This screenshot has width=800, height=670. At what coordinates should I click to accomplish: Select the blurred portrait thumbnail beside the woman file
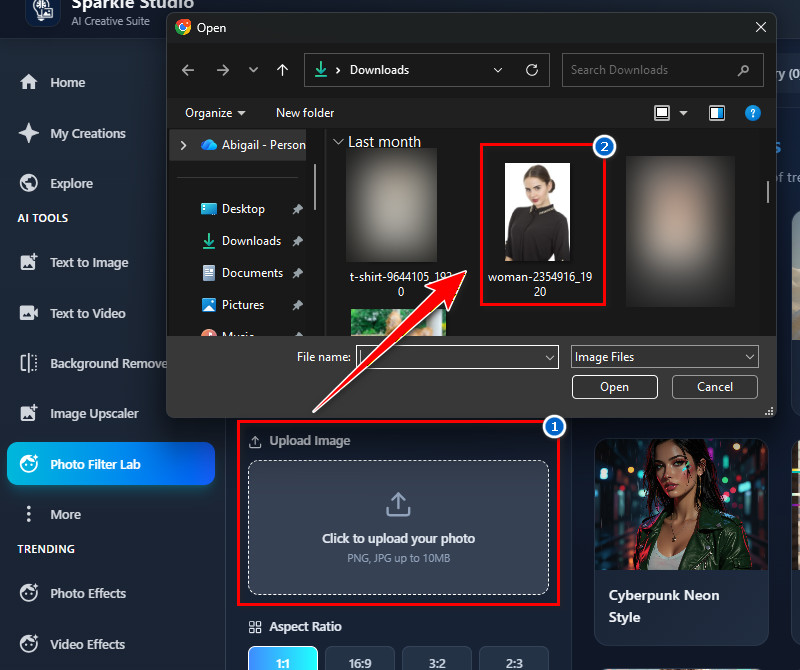coord(680,231)
